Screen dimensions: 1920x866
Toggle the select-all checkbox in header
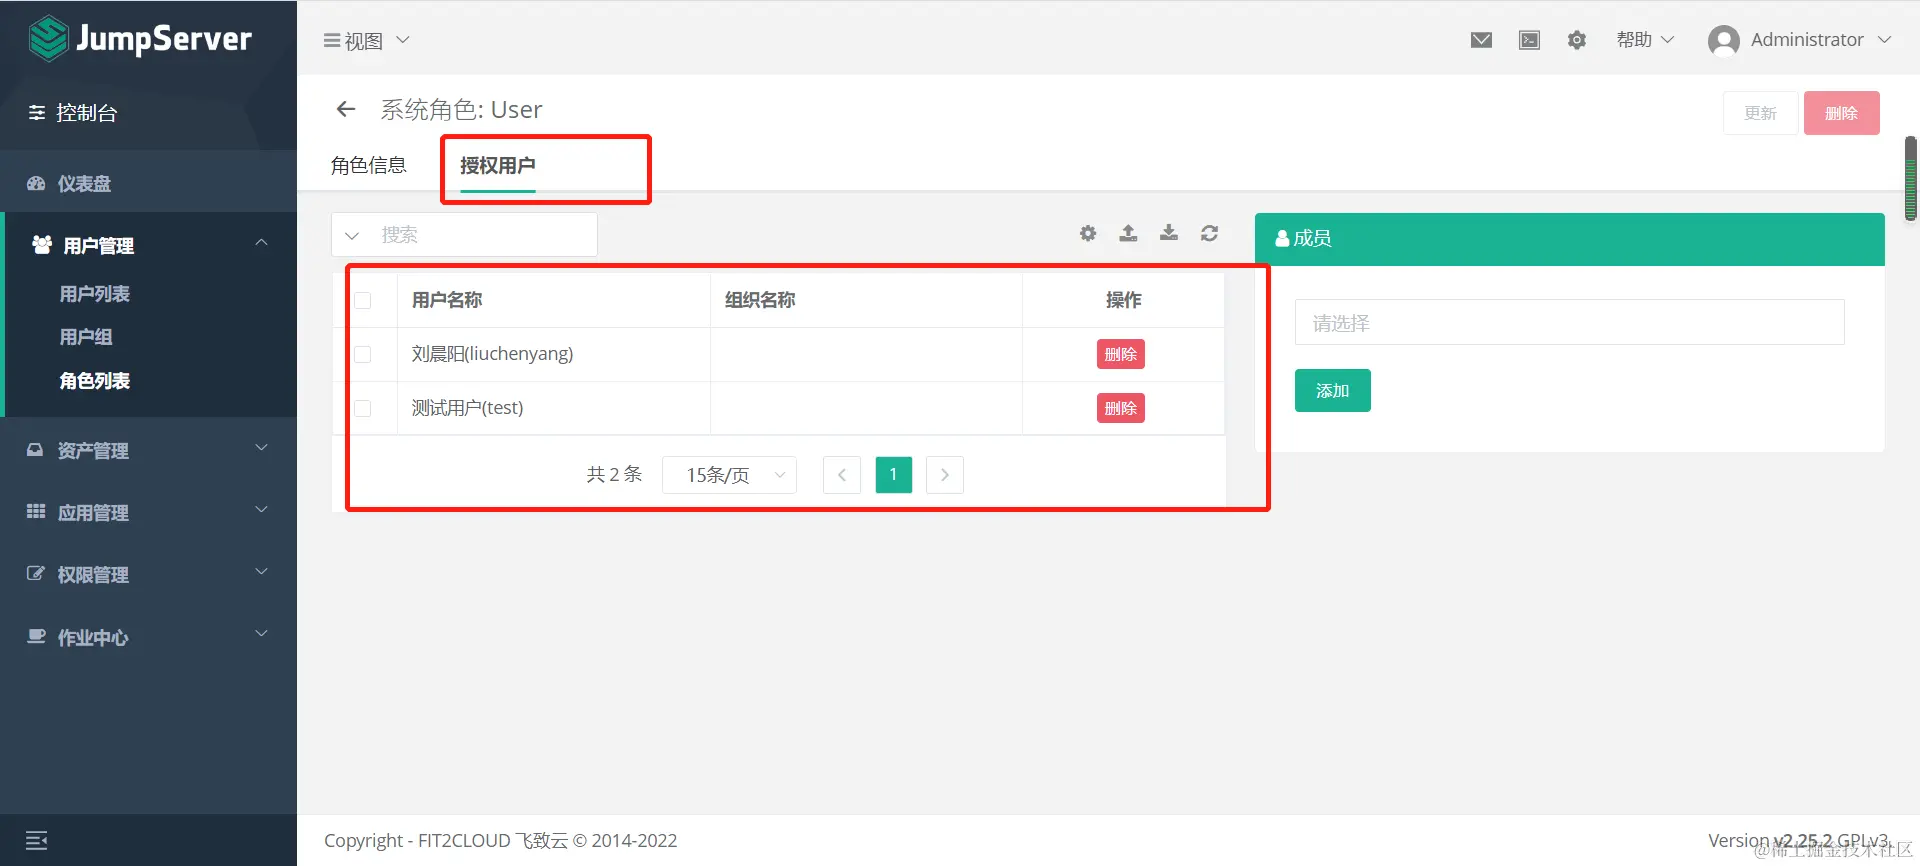click(363, 300)
